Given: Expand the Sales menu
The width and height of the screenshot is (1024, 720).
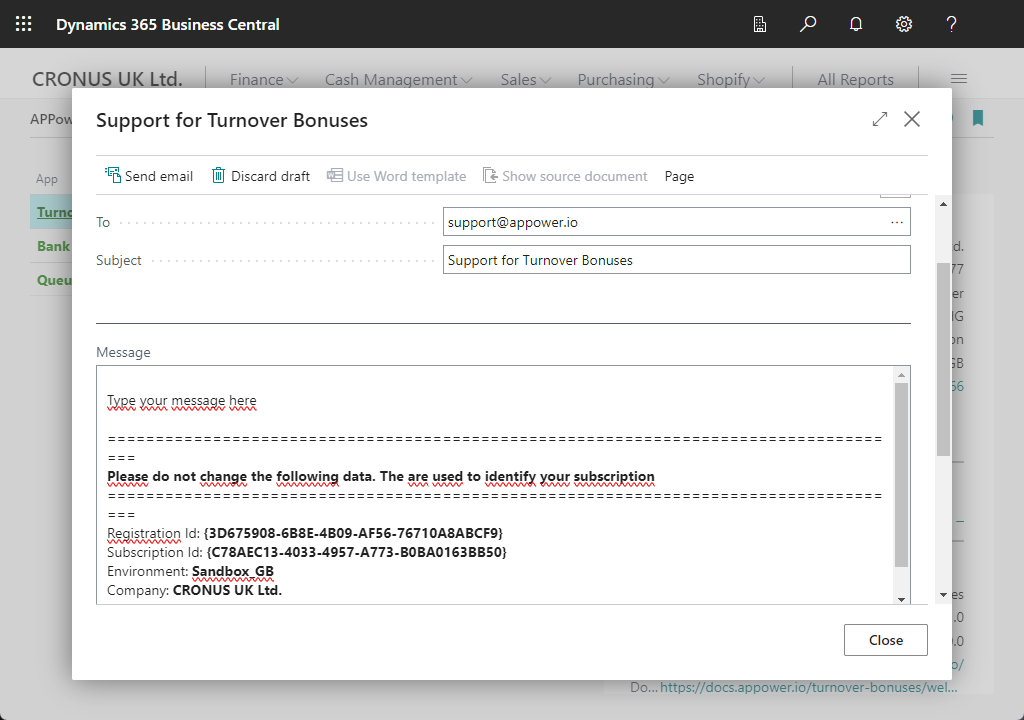Looking at the screenshot, I should coord(526,80).
